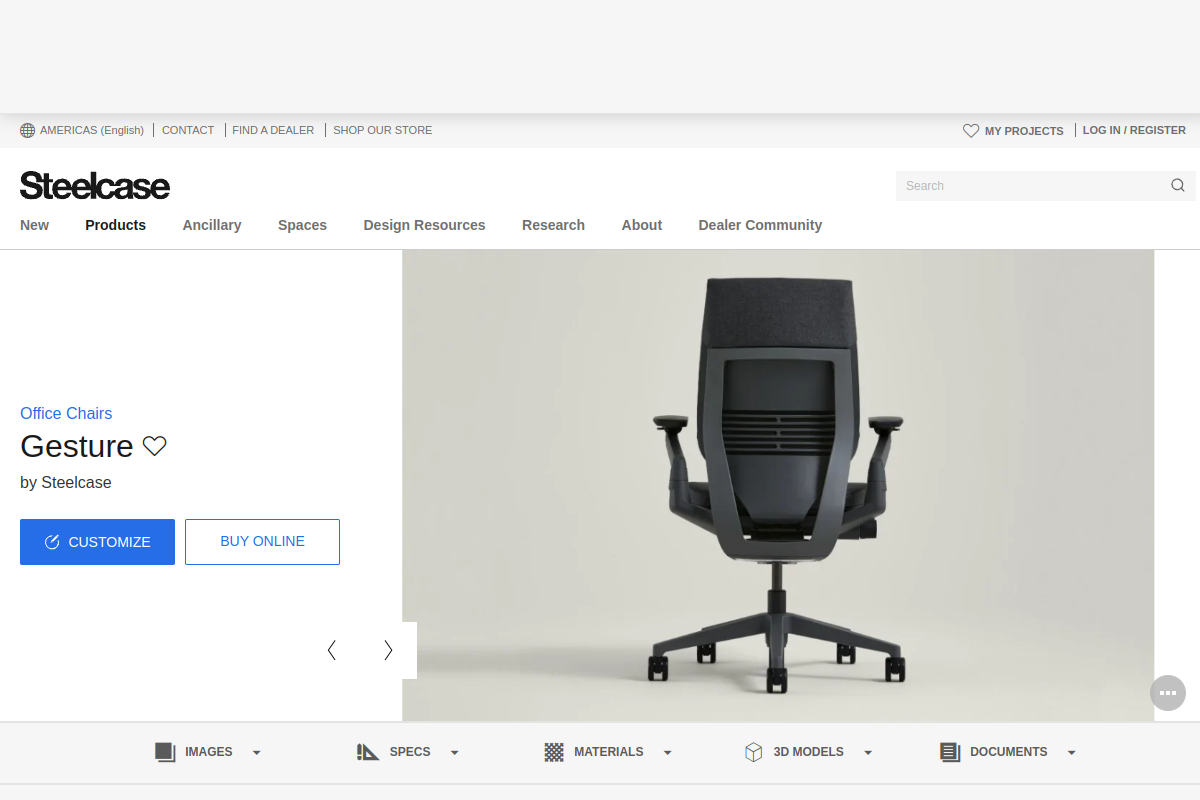
Task: Open the Find a Dealer link
Action: [x=273, y=130]
